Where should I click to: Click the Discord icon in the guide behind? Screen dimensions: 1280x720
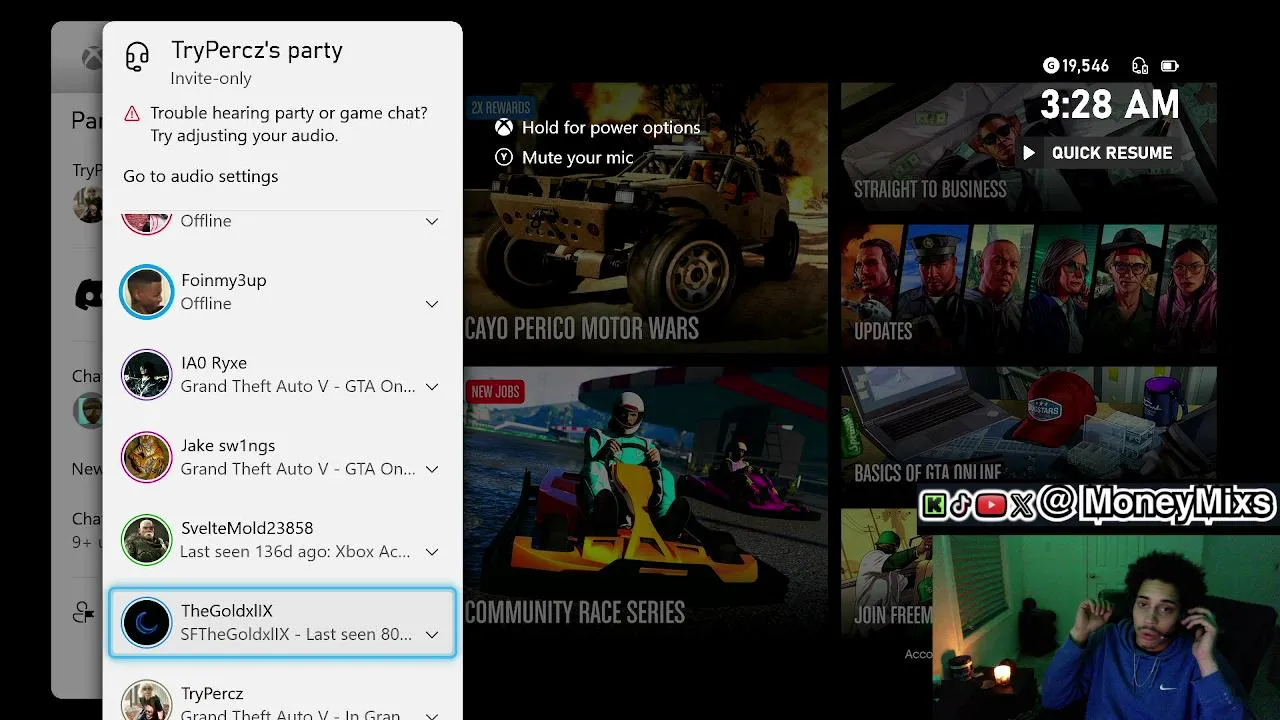click(90, 294)
